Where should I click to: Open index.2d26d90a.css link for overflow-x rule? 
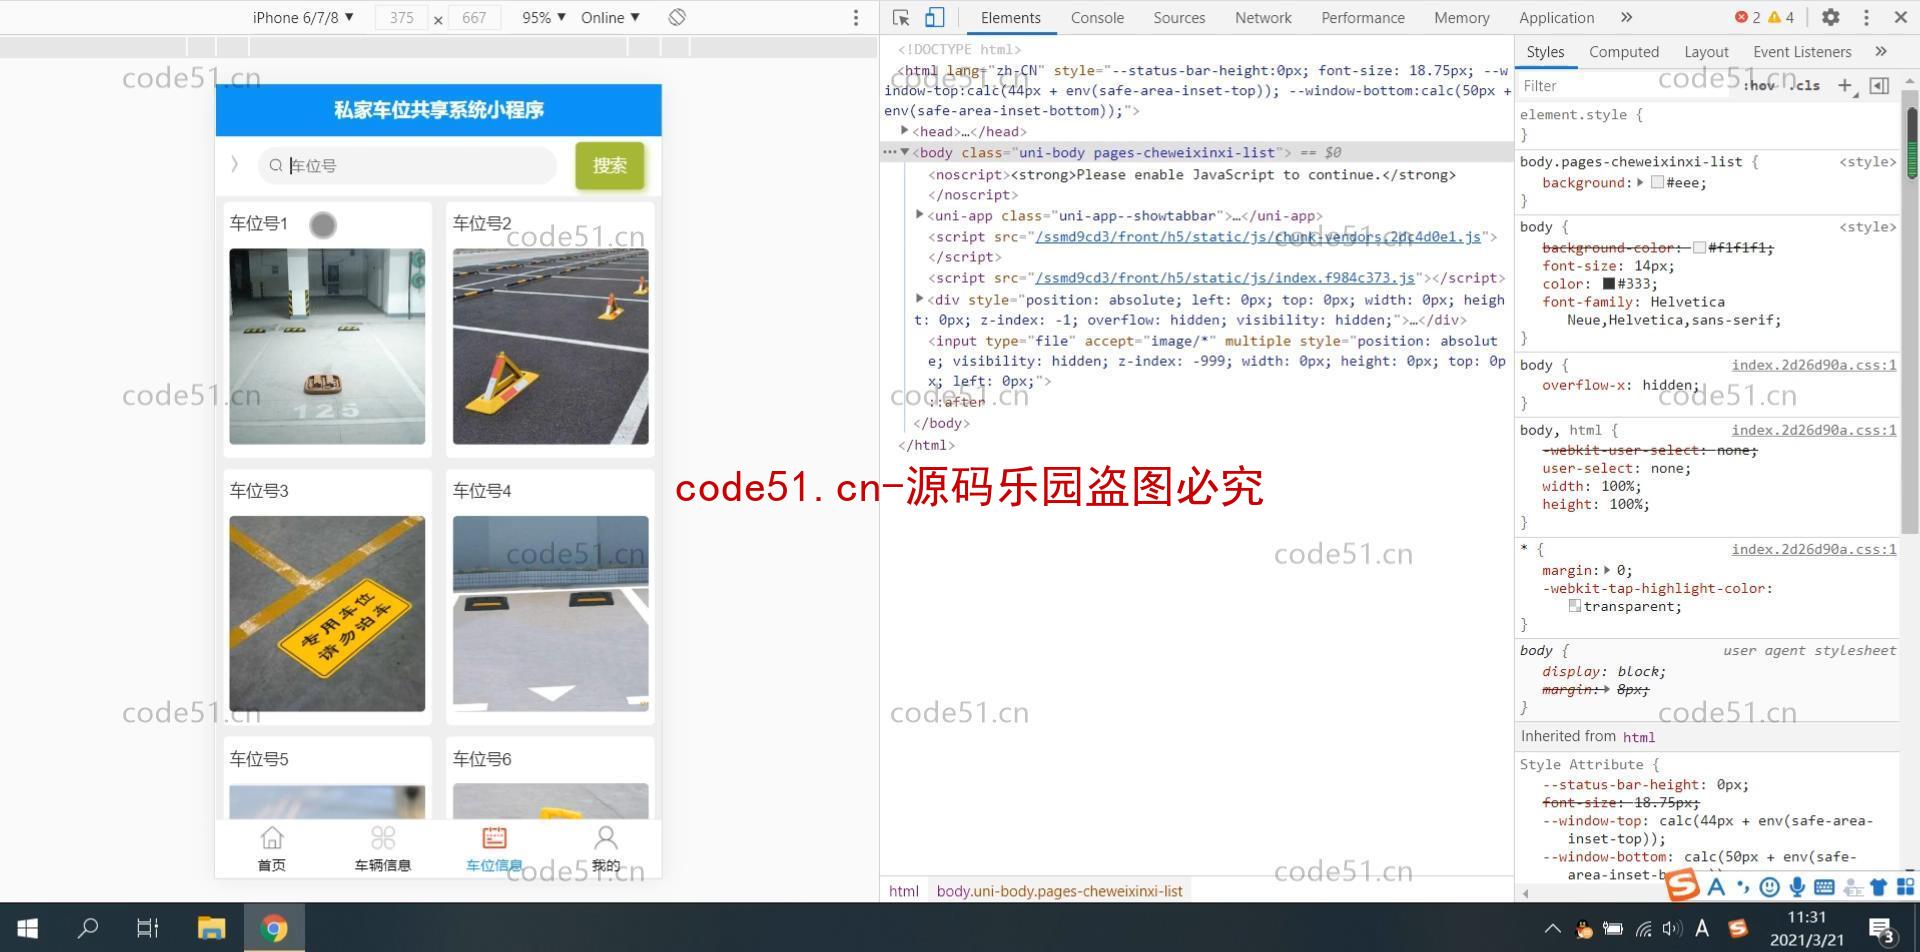1814,365
